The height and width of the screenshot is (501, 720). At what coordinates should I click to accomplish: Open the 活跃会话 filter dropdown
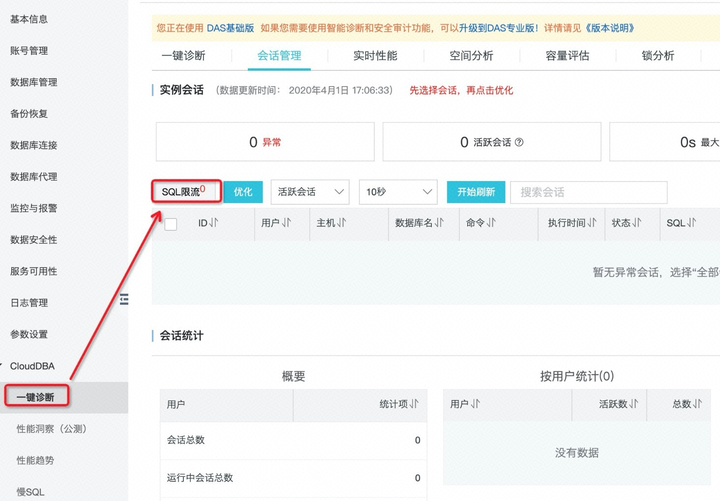310,192
